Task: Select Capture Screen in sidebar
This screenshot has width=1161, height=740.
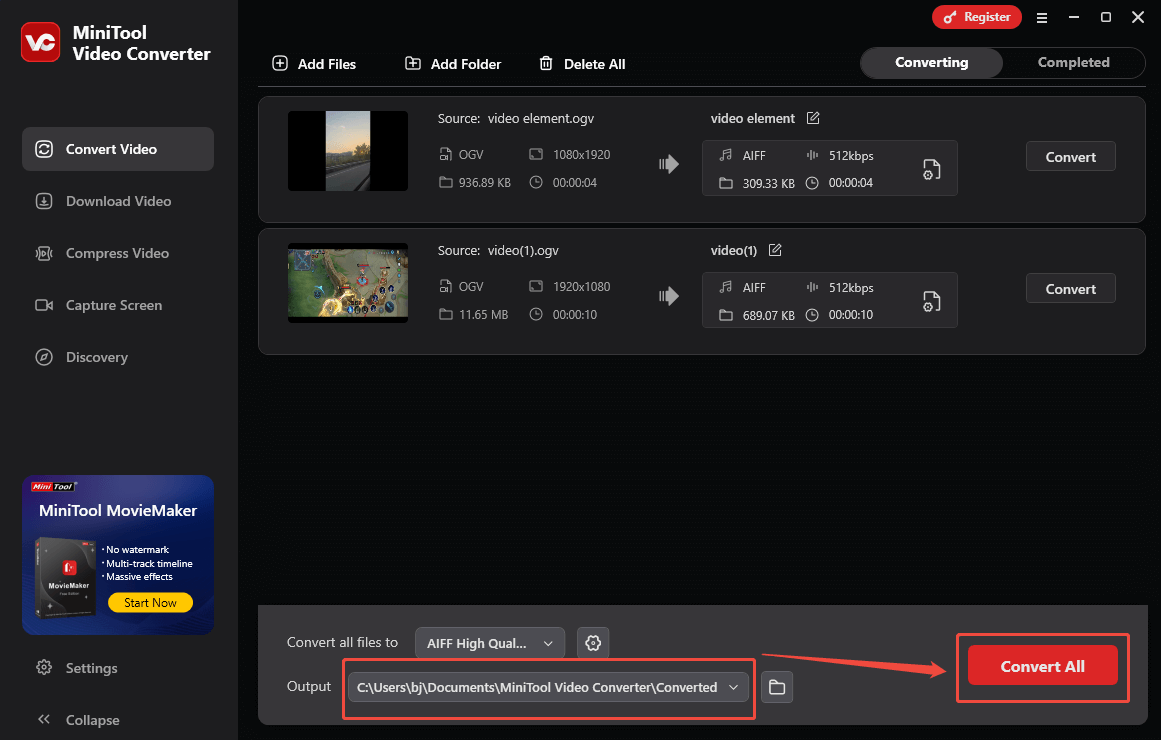Action: (118, 305)
